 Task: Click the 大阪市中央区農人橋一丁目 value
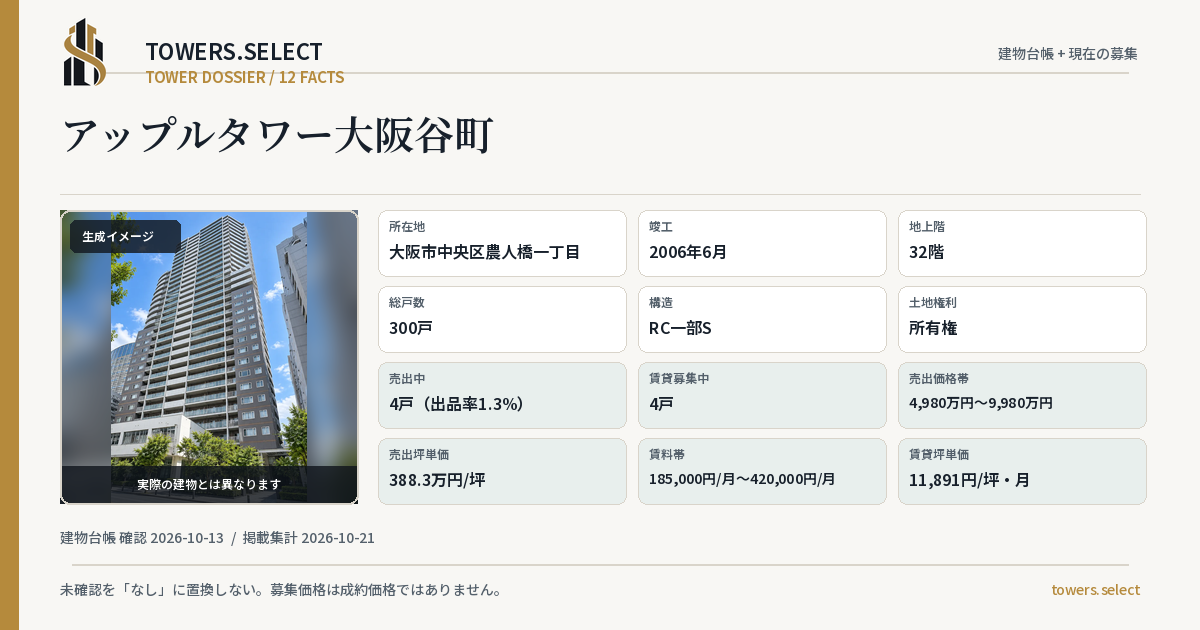point(485,252)
